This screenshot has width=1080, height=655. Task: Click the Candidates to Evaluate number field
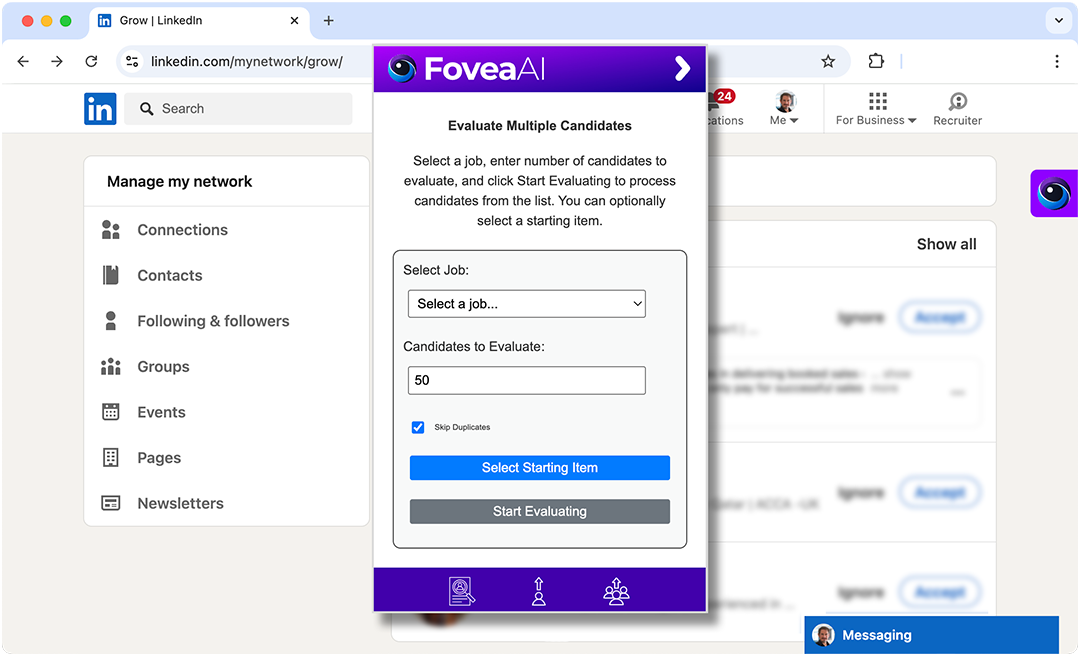coord(527,380)
